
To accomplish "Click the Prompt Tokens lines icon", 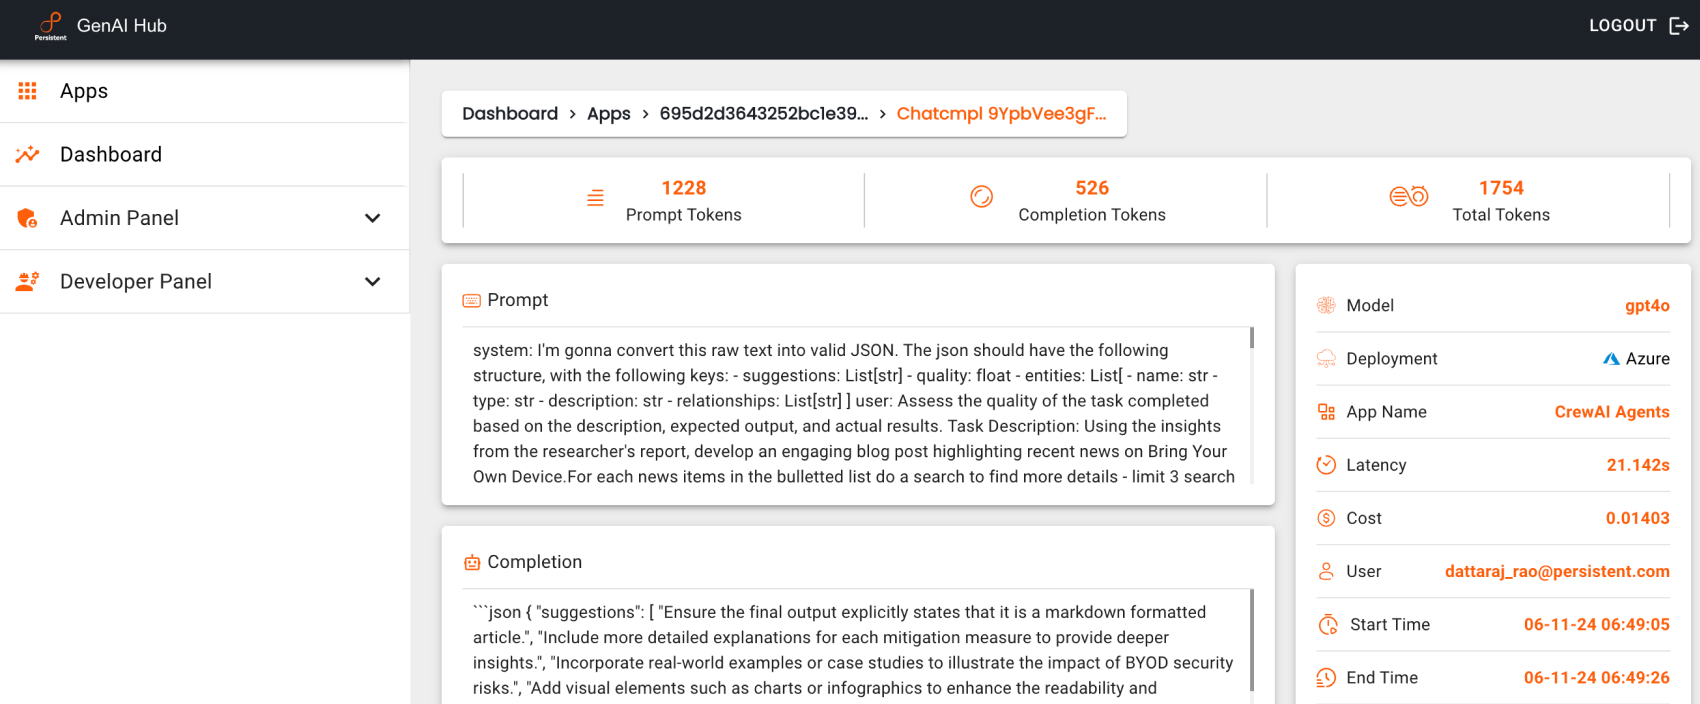I will (x=595, y=198).
